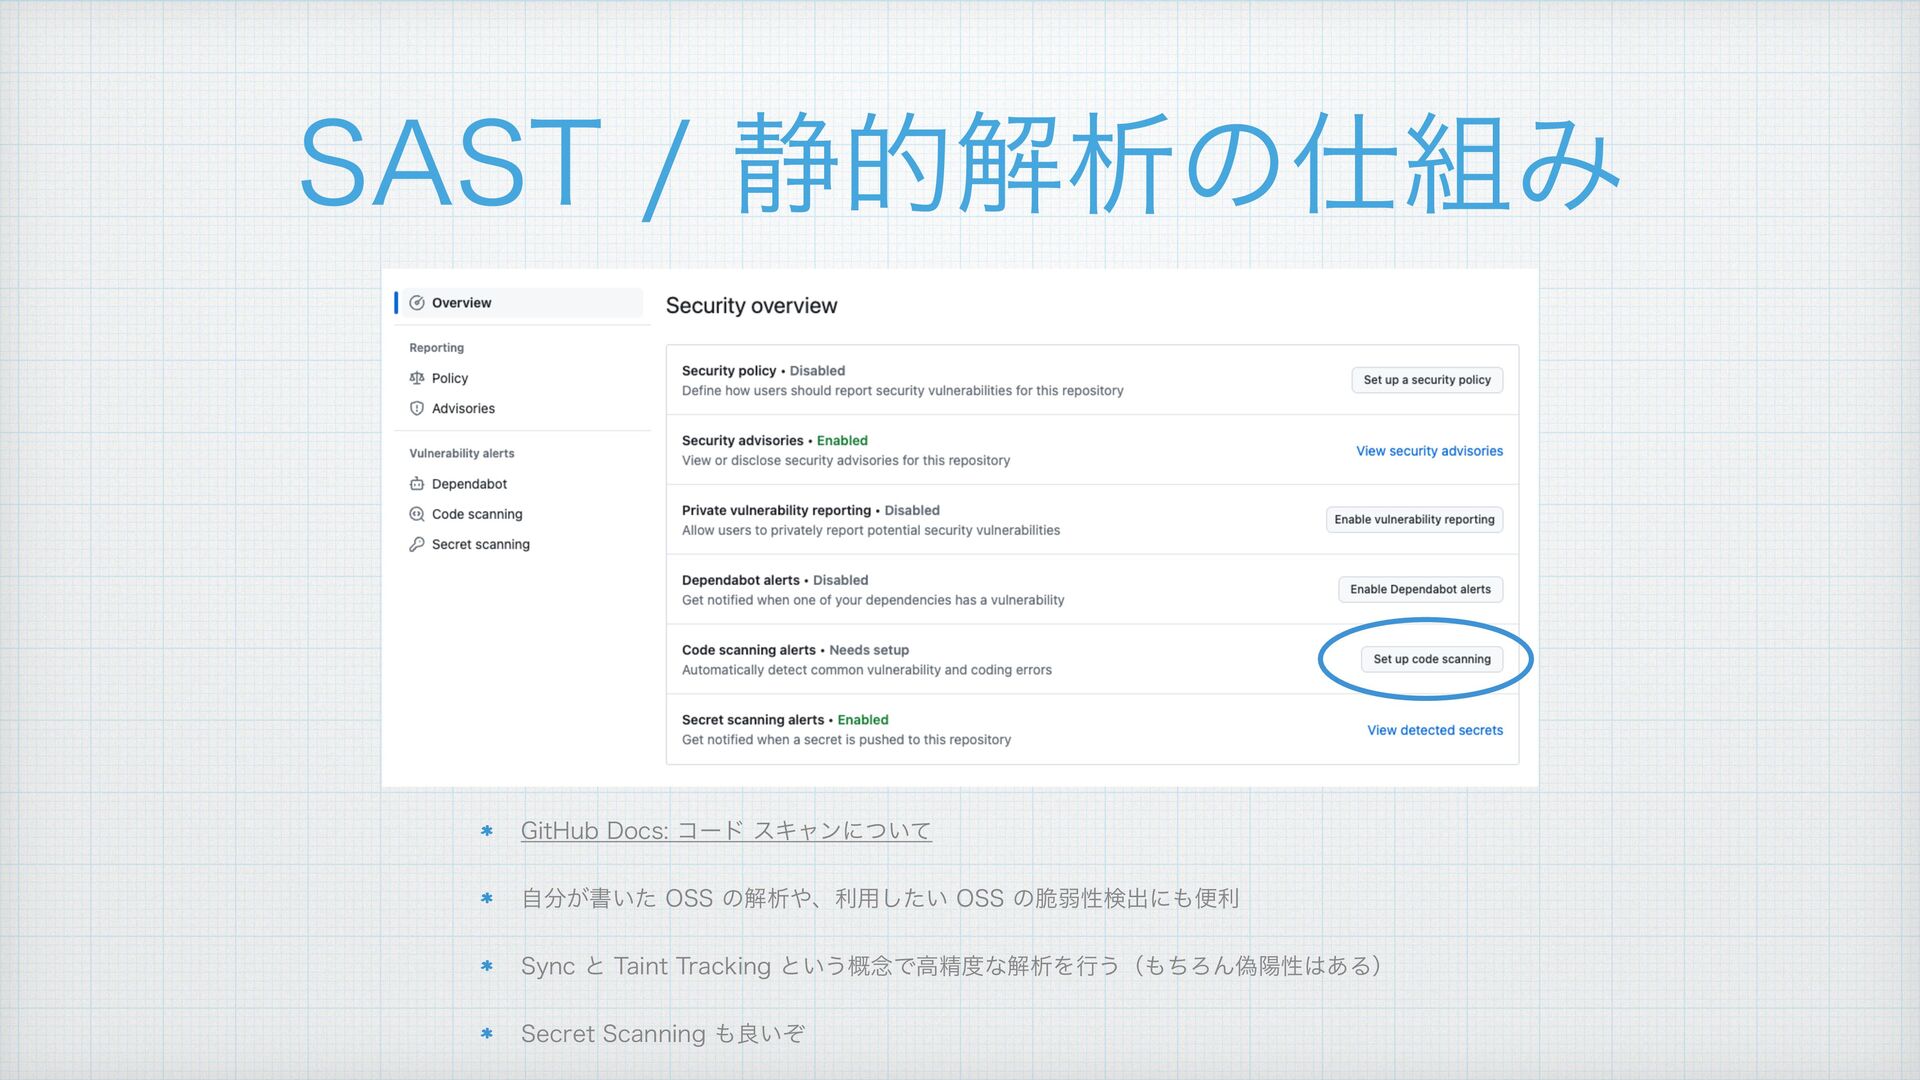Screen dimensions: 1920x1080
Task: Go to Advisories in the sidebar
Action: [x=463, y=408]
